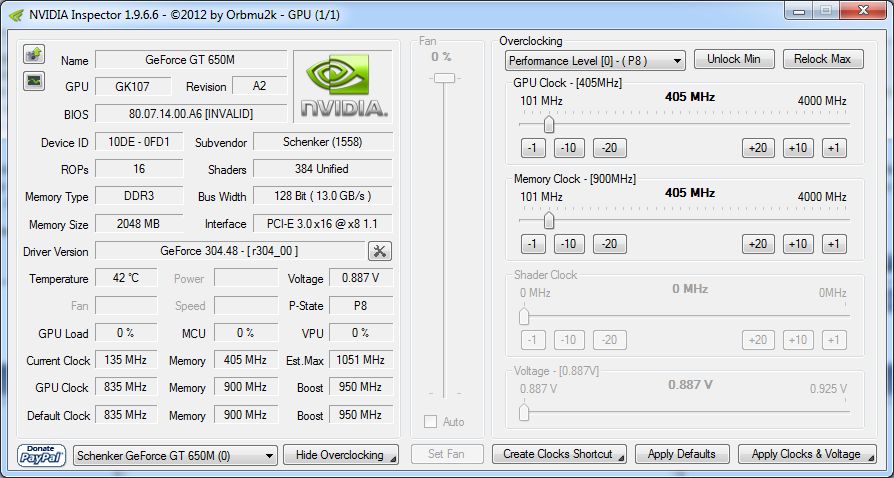Click the Current Clock value 135 MHz

(126, 360)
